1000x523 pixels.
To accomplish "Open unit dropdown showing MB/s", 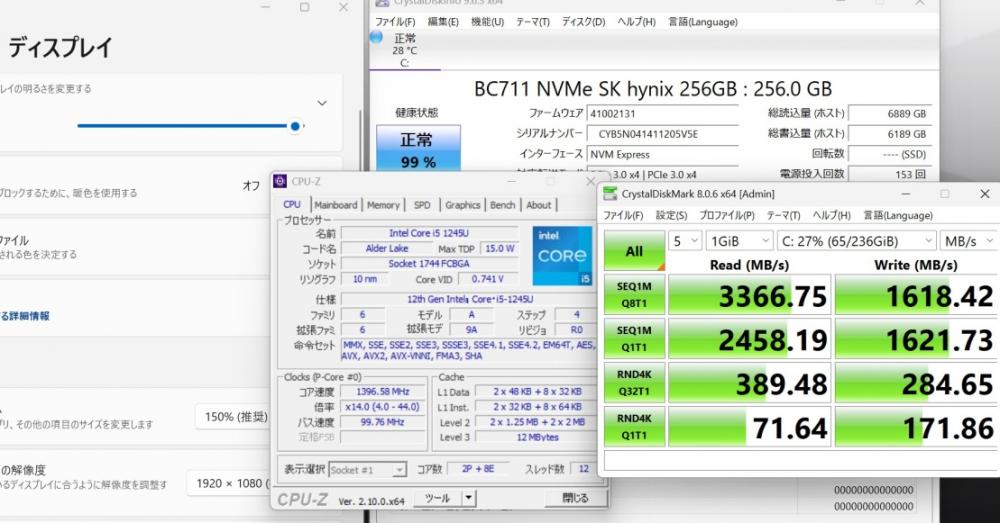I will tap(969, 241).
